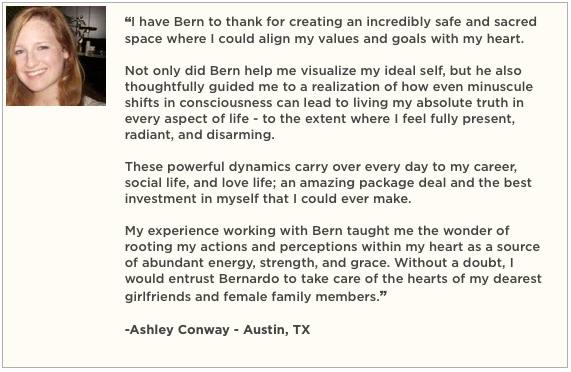Click the line starting 'rooting my actions and perceptions'
The width and height of the screenshot is (571, 372).
tap(332, 247)
